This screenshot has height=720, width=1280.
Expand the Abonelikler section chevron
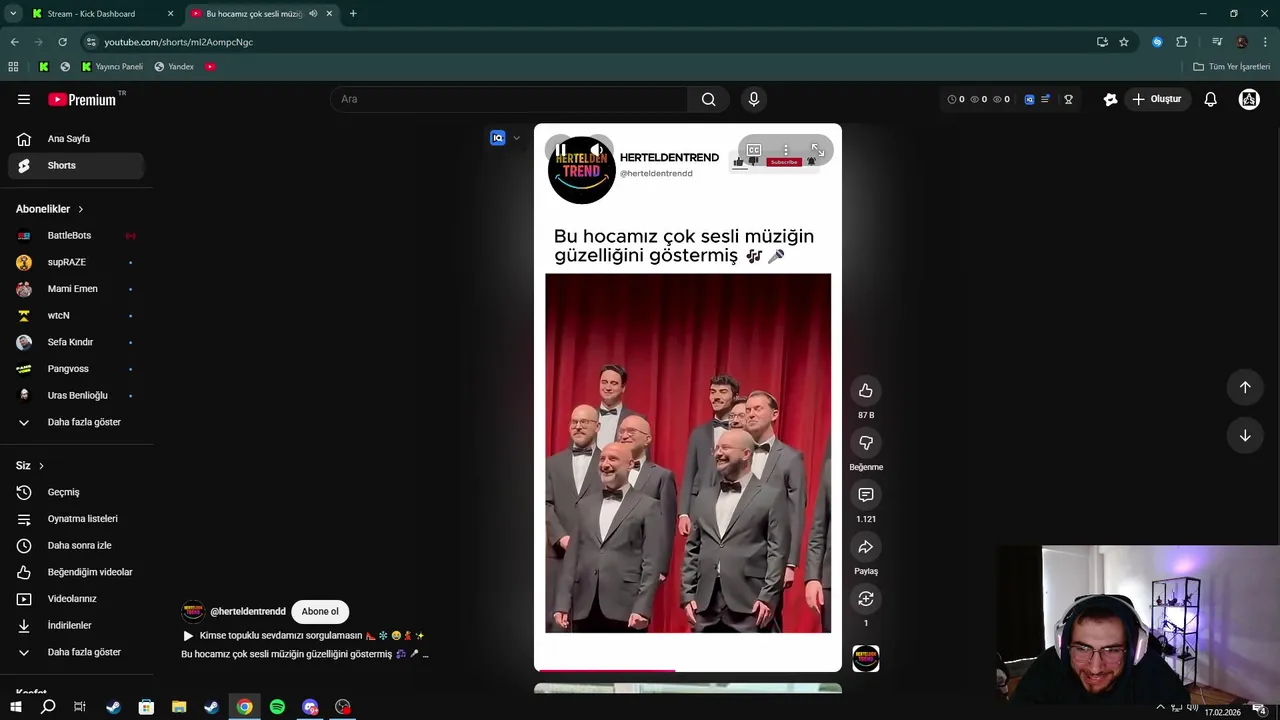click(x=80, y=209)
